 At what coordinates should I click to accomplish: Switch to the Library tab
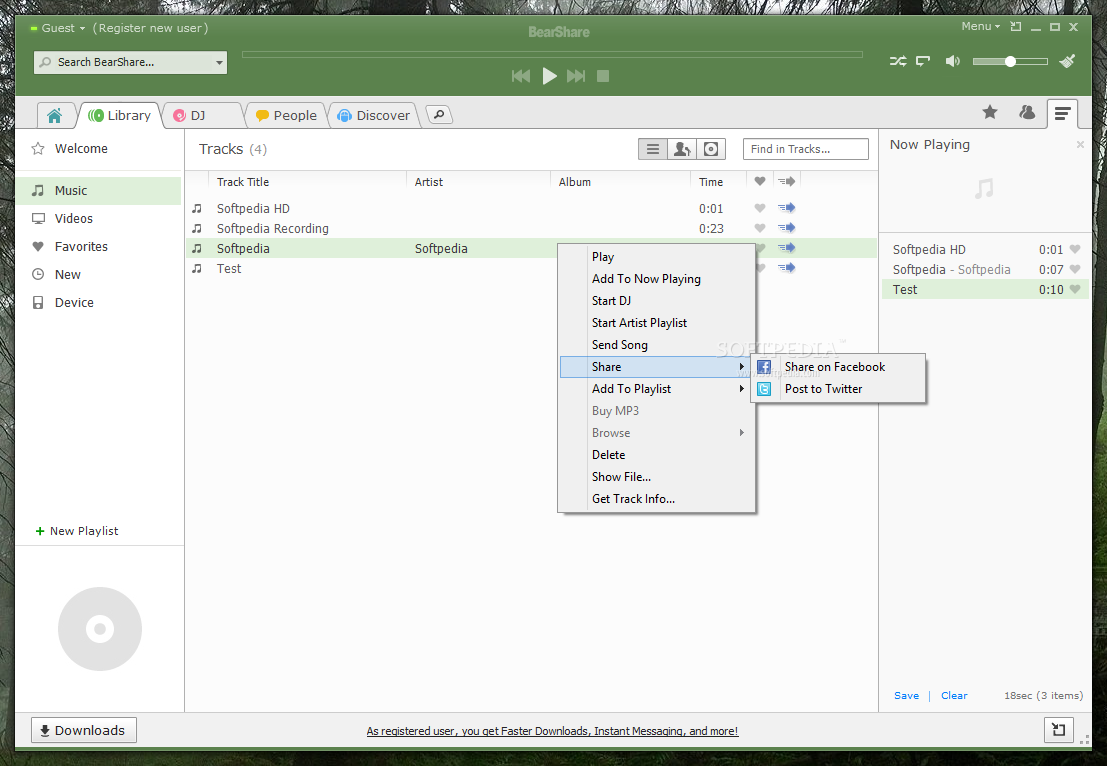[x=120, y=115]
